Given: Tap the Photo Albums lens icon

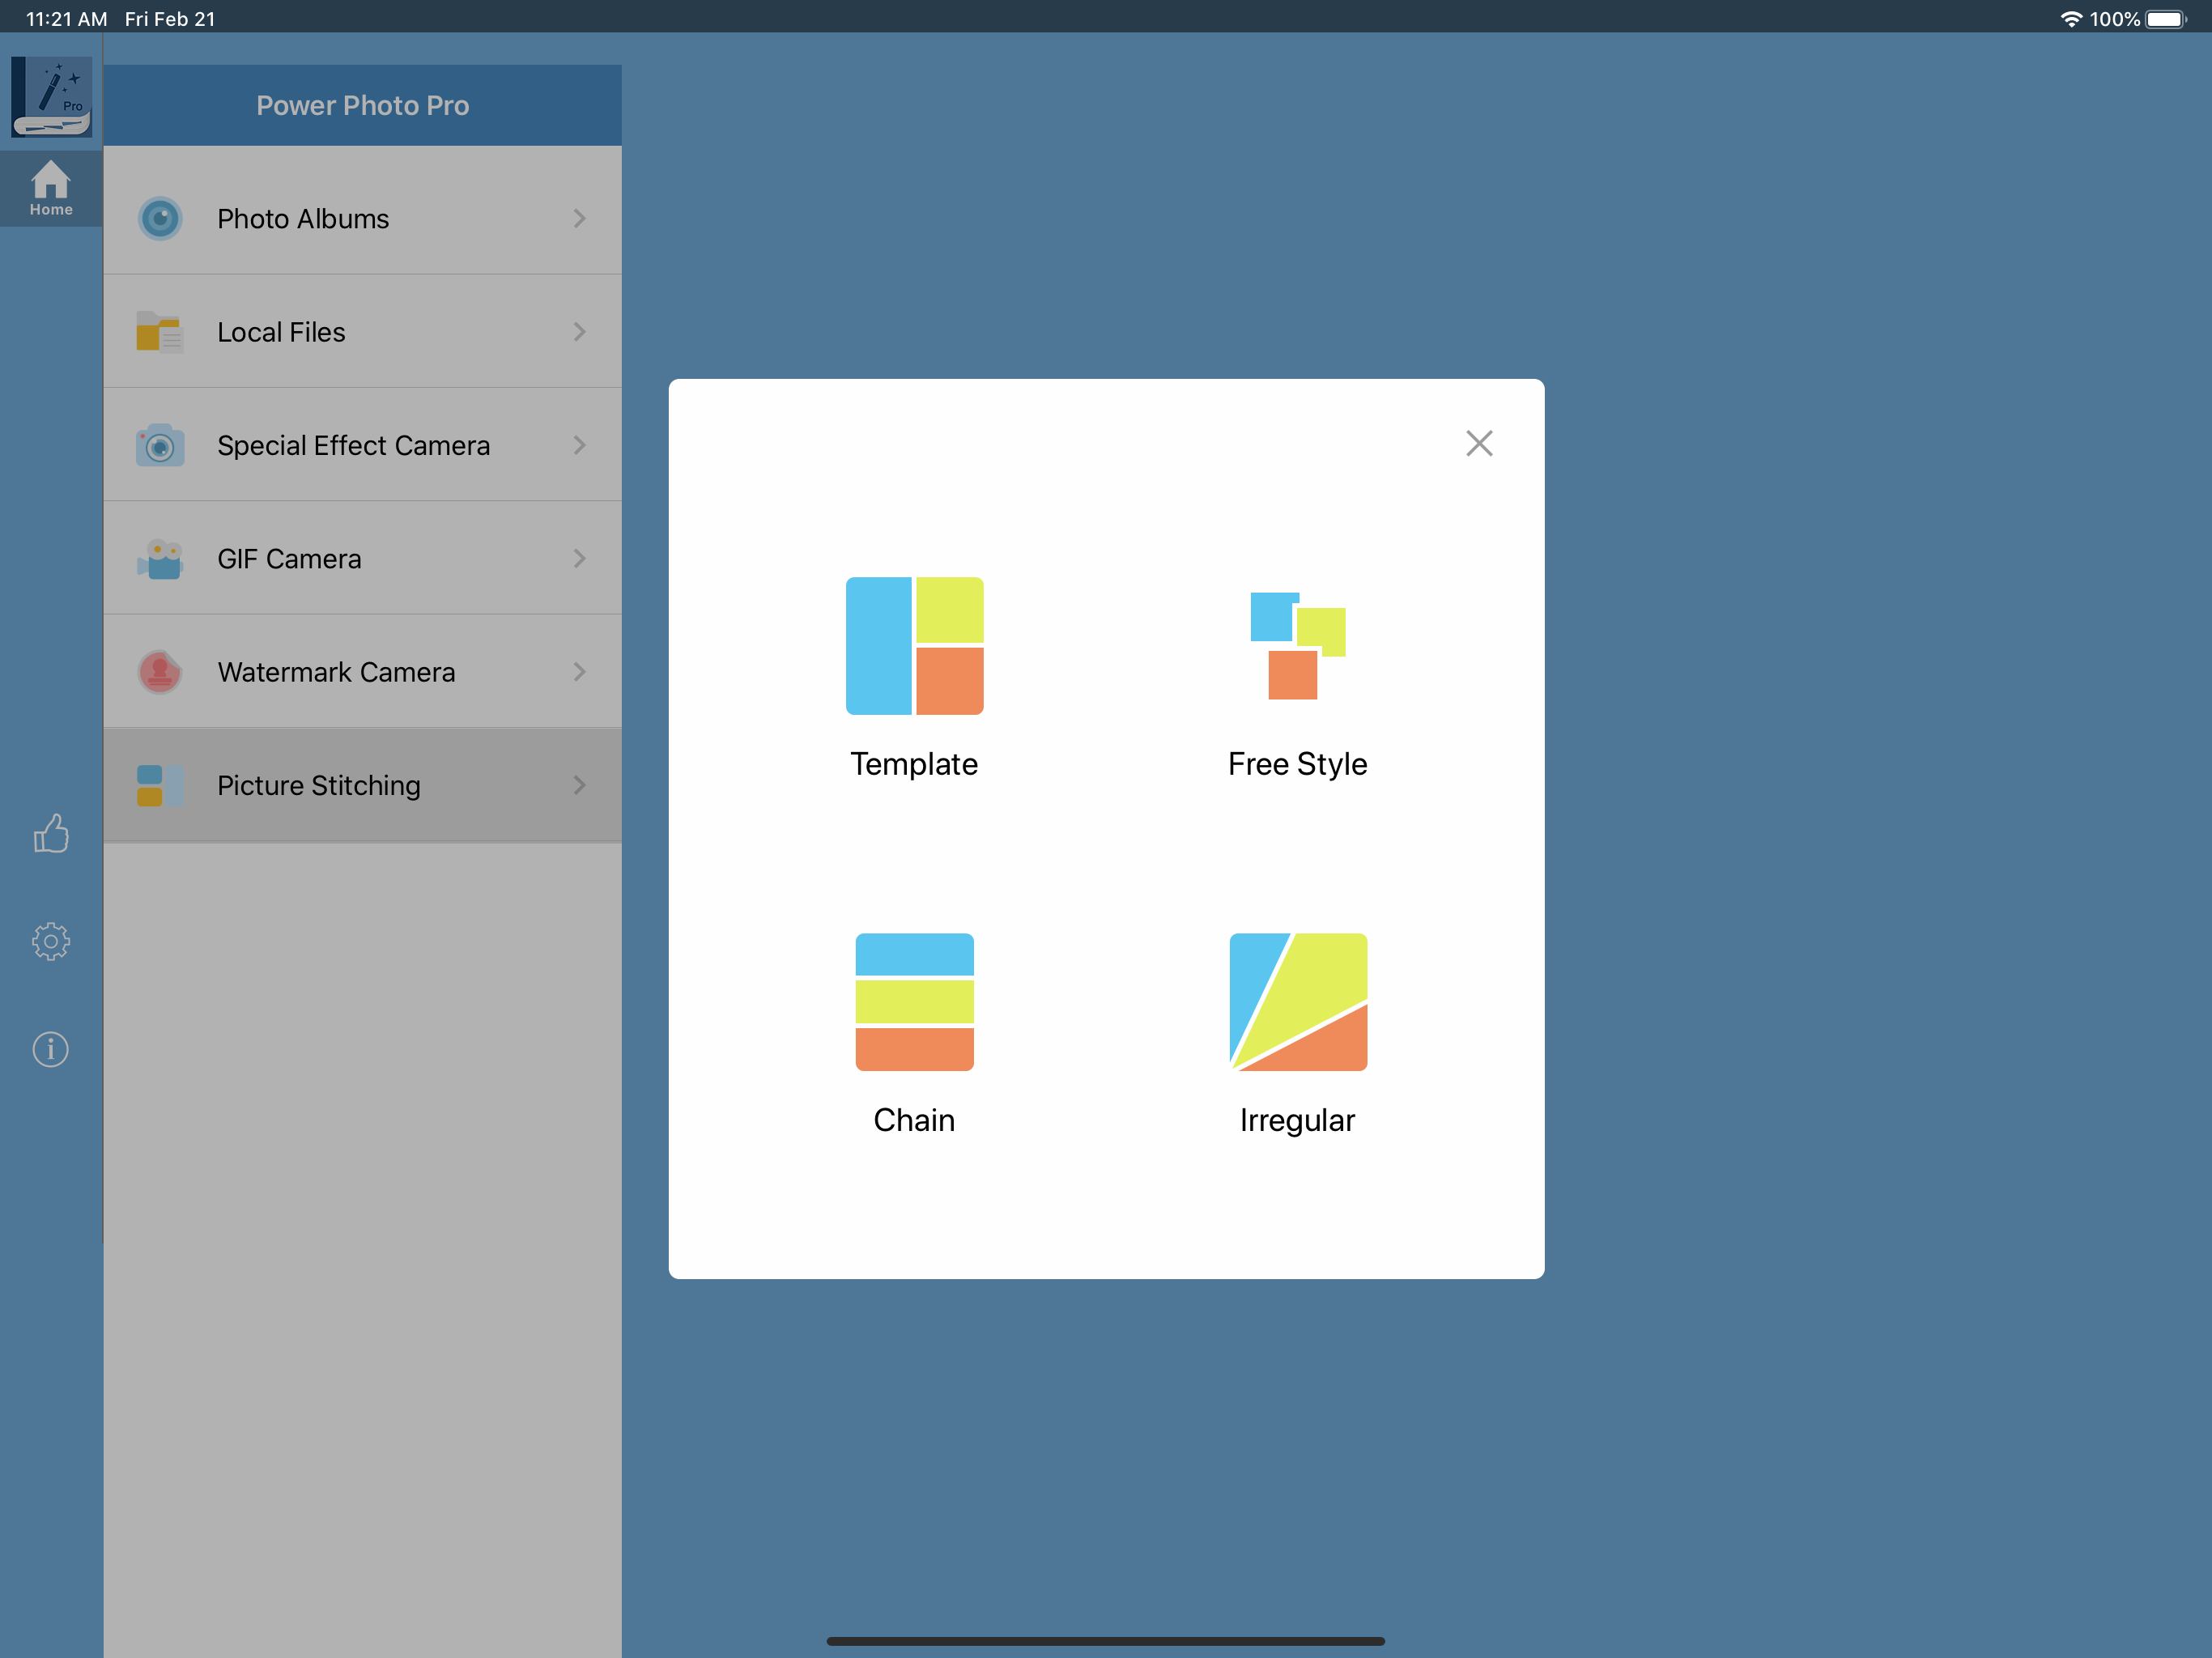Looking at the screenshot, I should [160, 219].
